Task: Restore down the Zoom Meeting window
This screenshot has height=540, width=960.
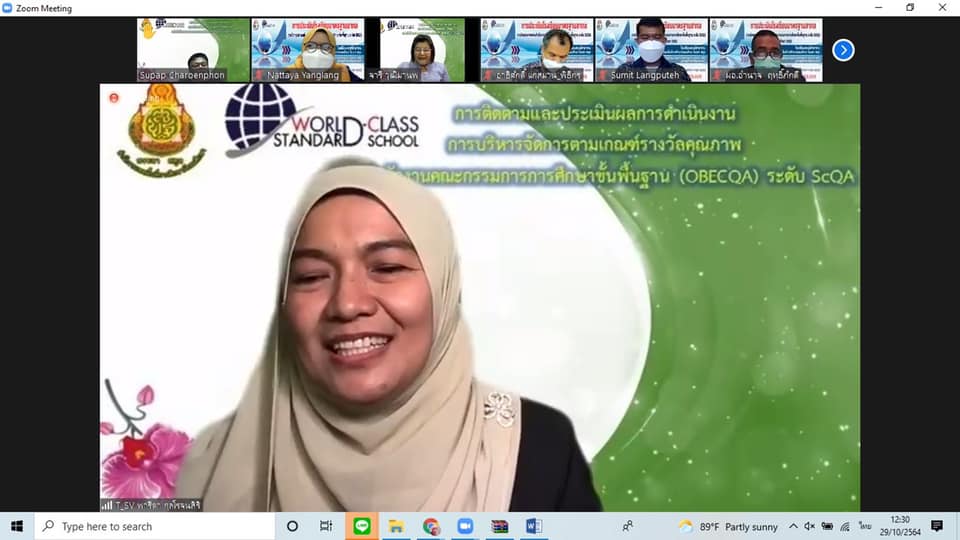Action: [x=910, y=8]
